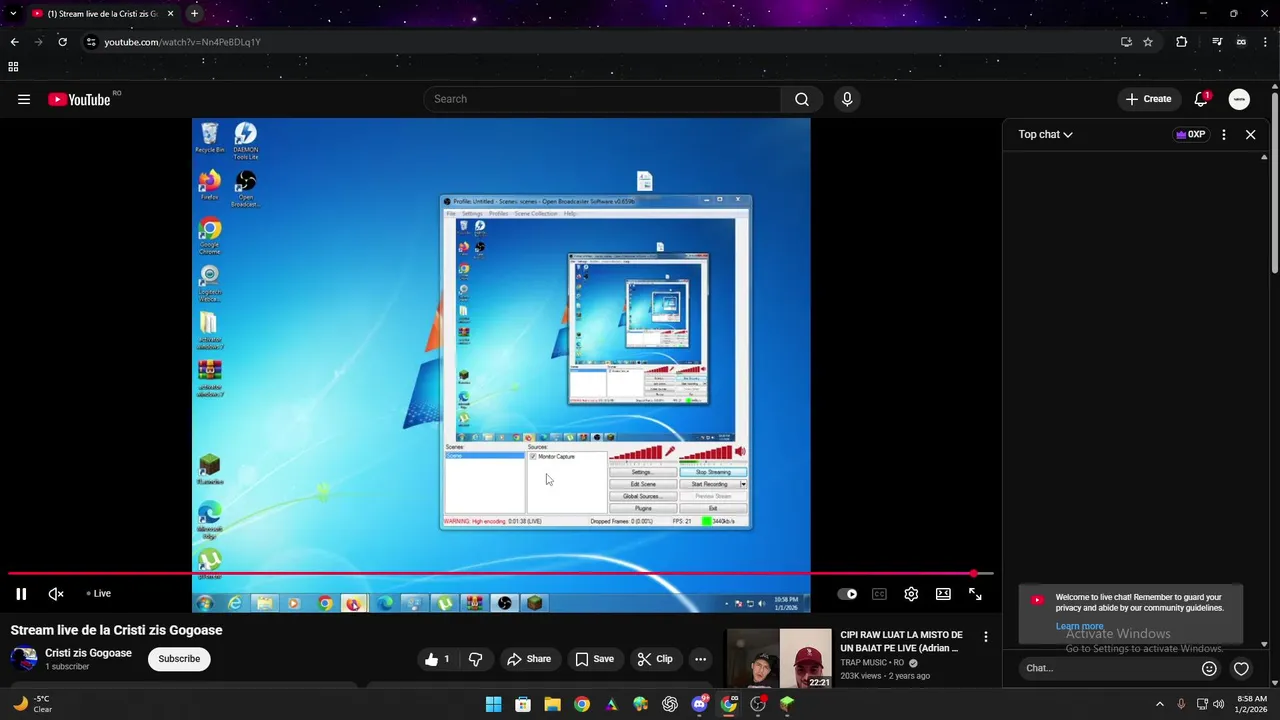The image size is (1280, 720).
Task: Open the volume control in system tray
Action: tap(1218, 704)
